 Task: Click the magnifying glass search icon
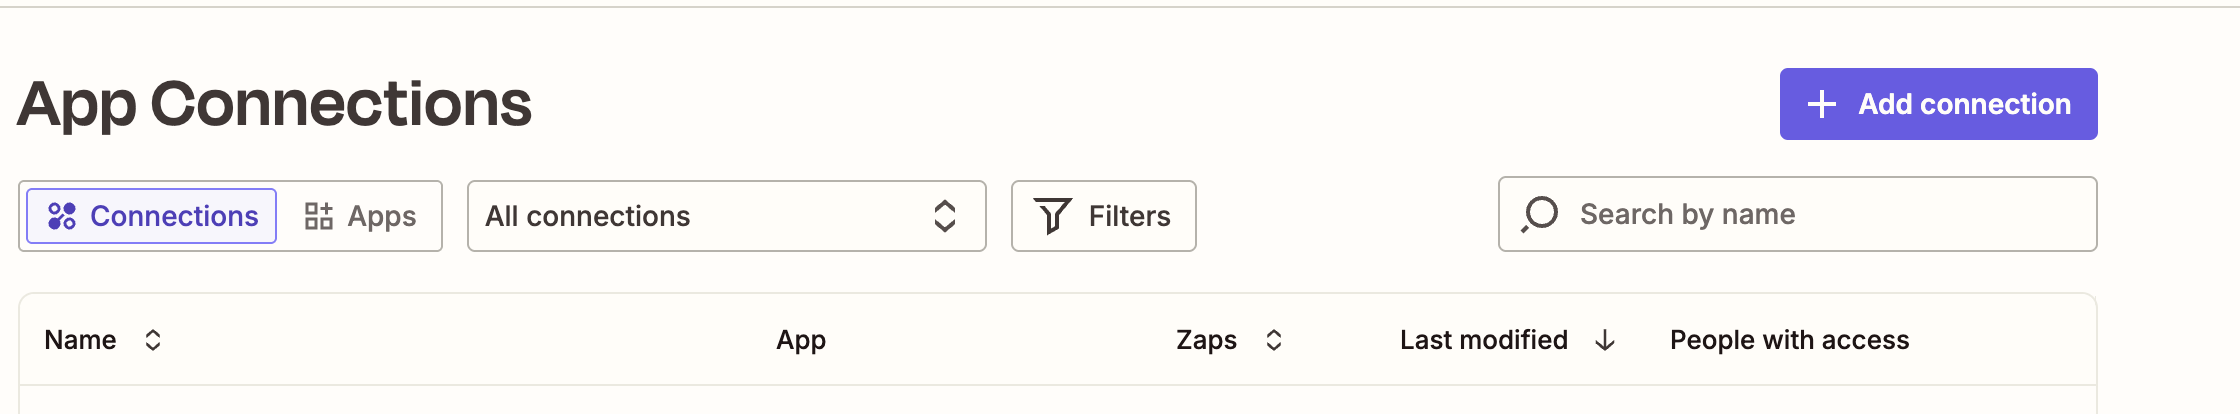point(1540,214)
